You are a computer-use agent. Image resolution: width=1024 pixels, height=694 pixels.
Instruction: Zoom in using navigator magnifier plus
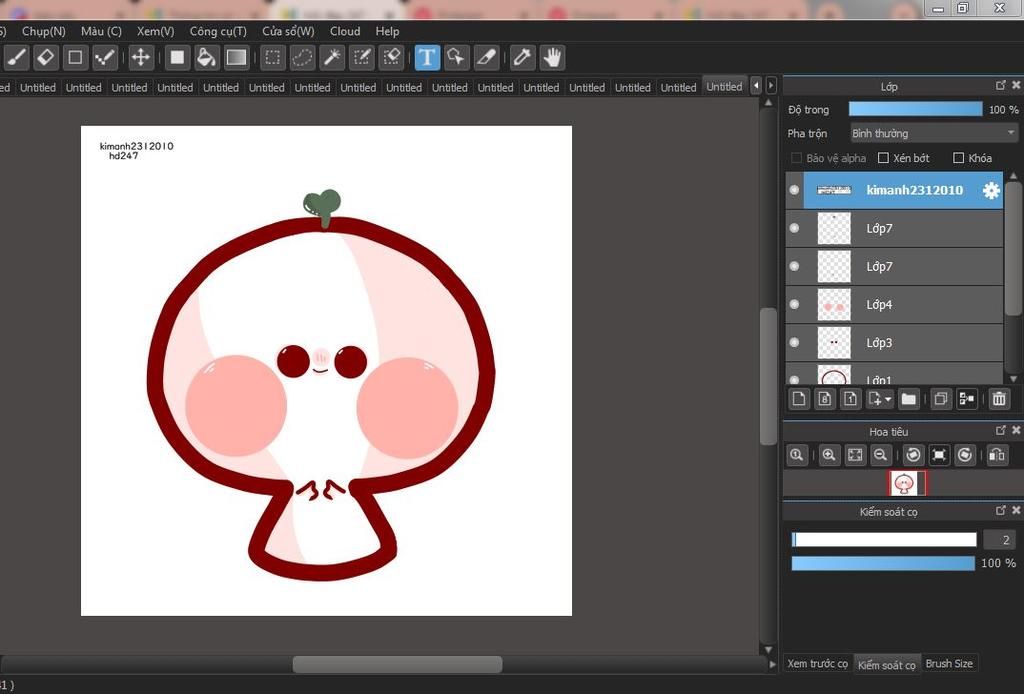click(829, 455)
